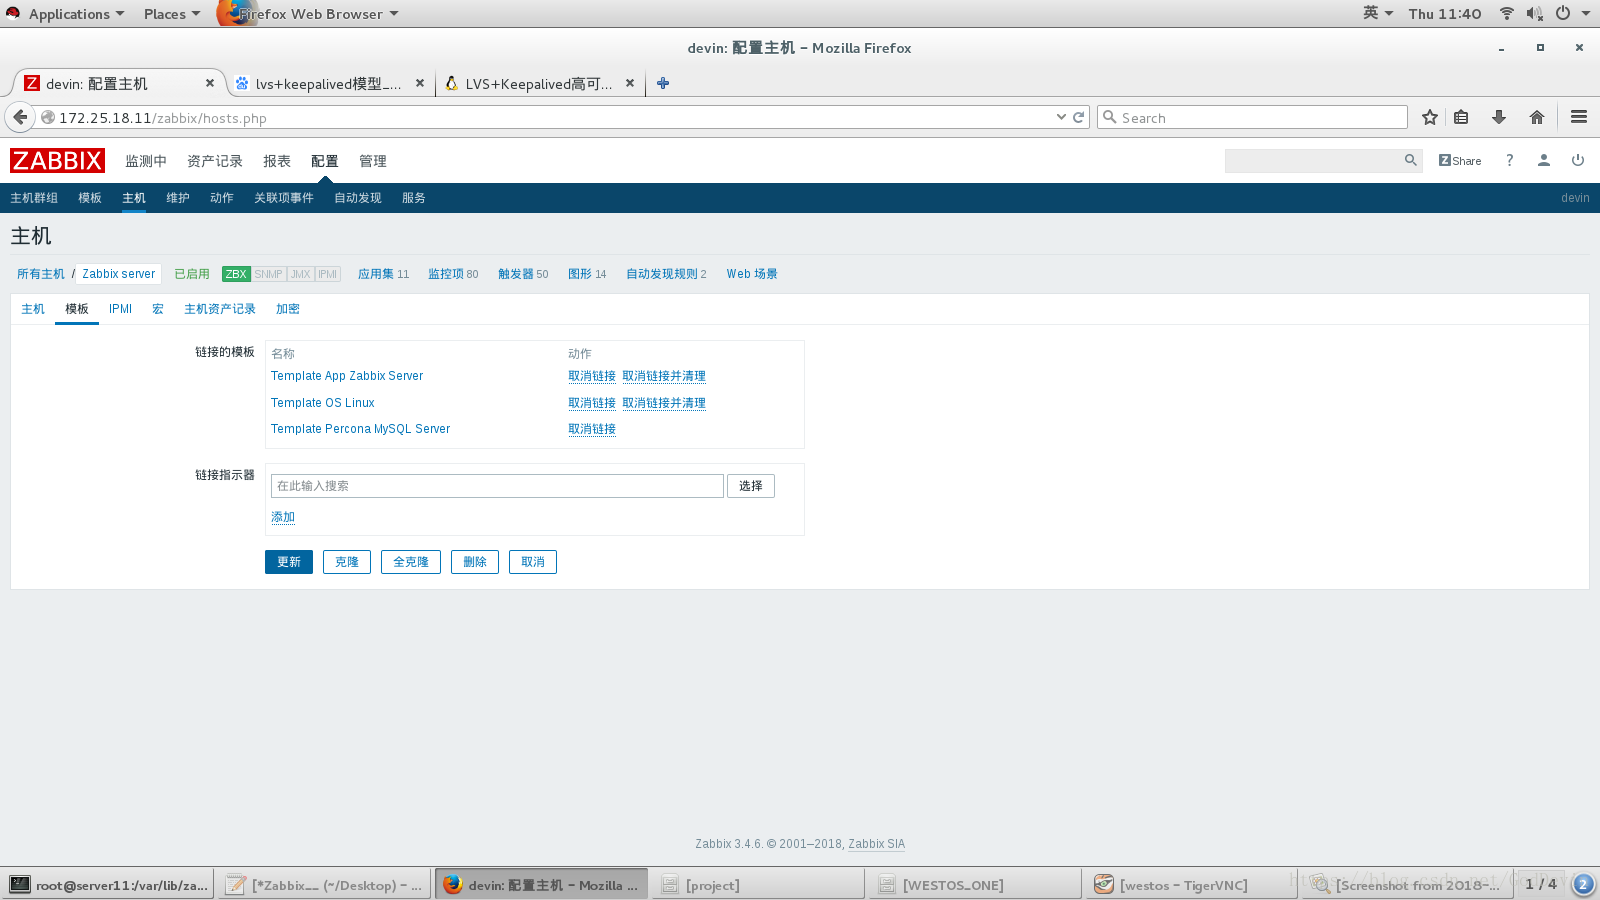Go to Firefox home page icon
The width and height of the screenshot is (1600, 900).
coord(1537,117)
